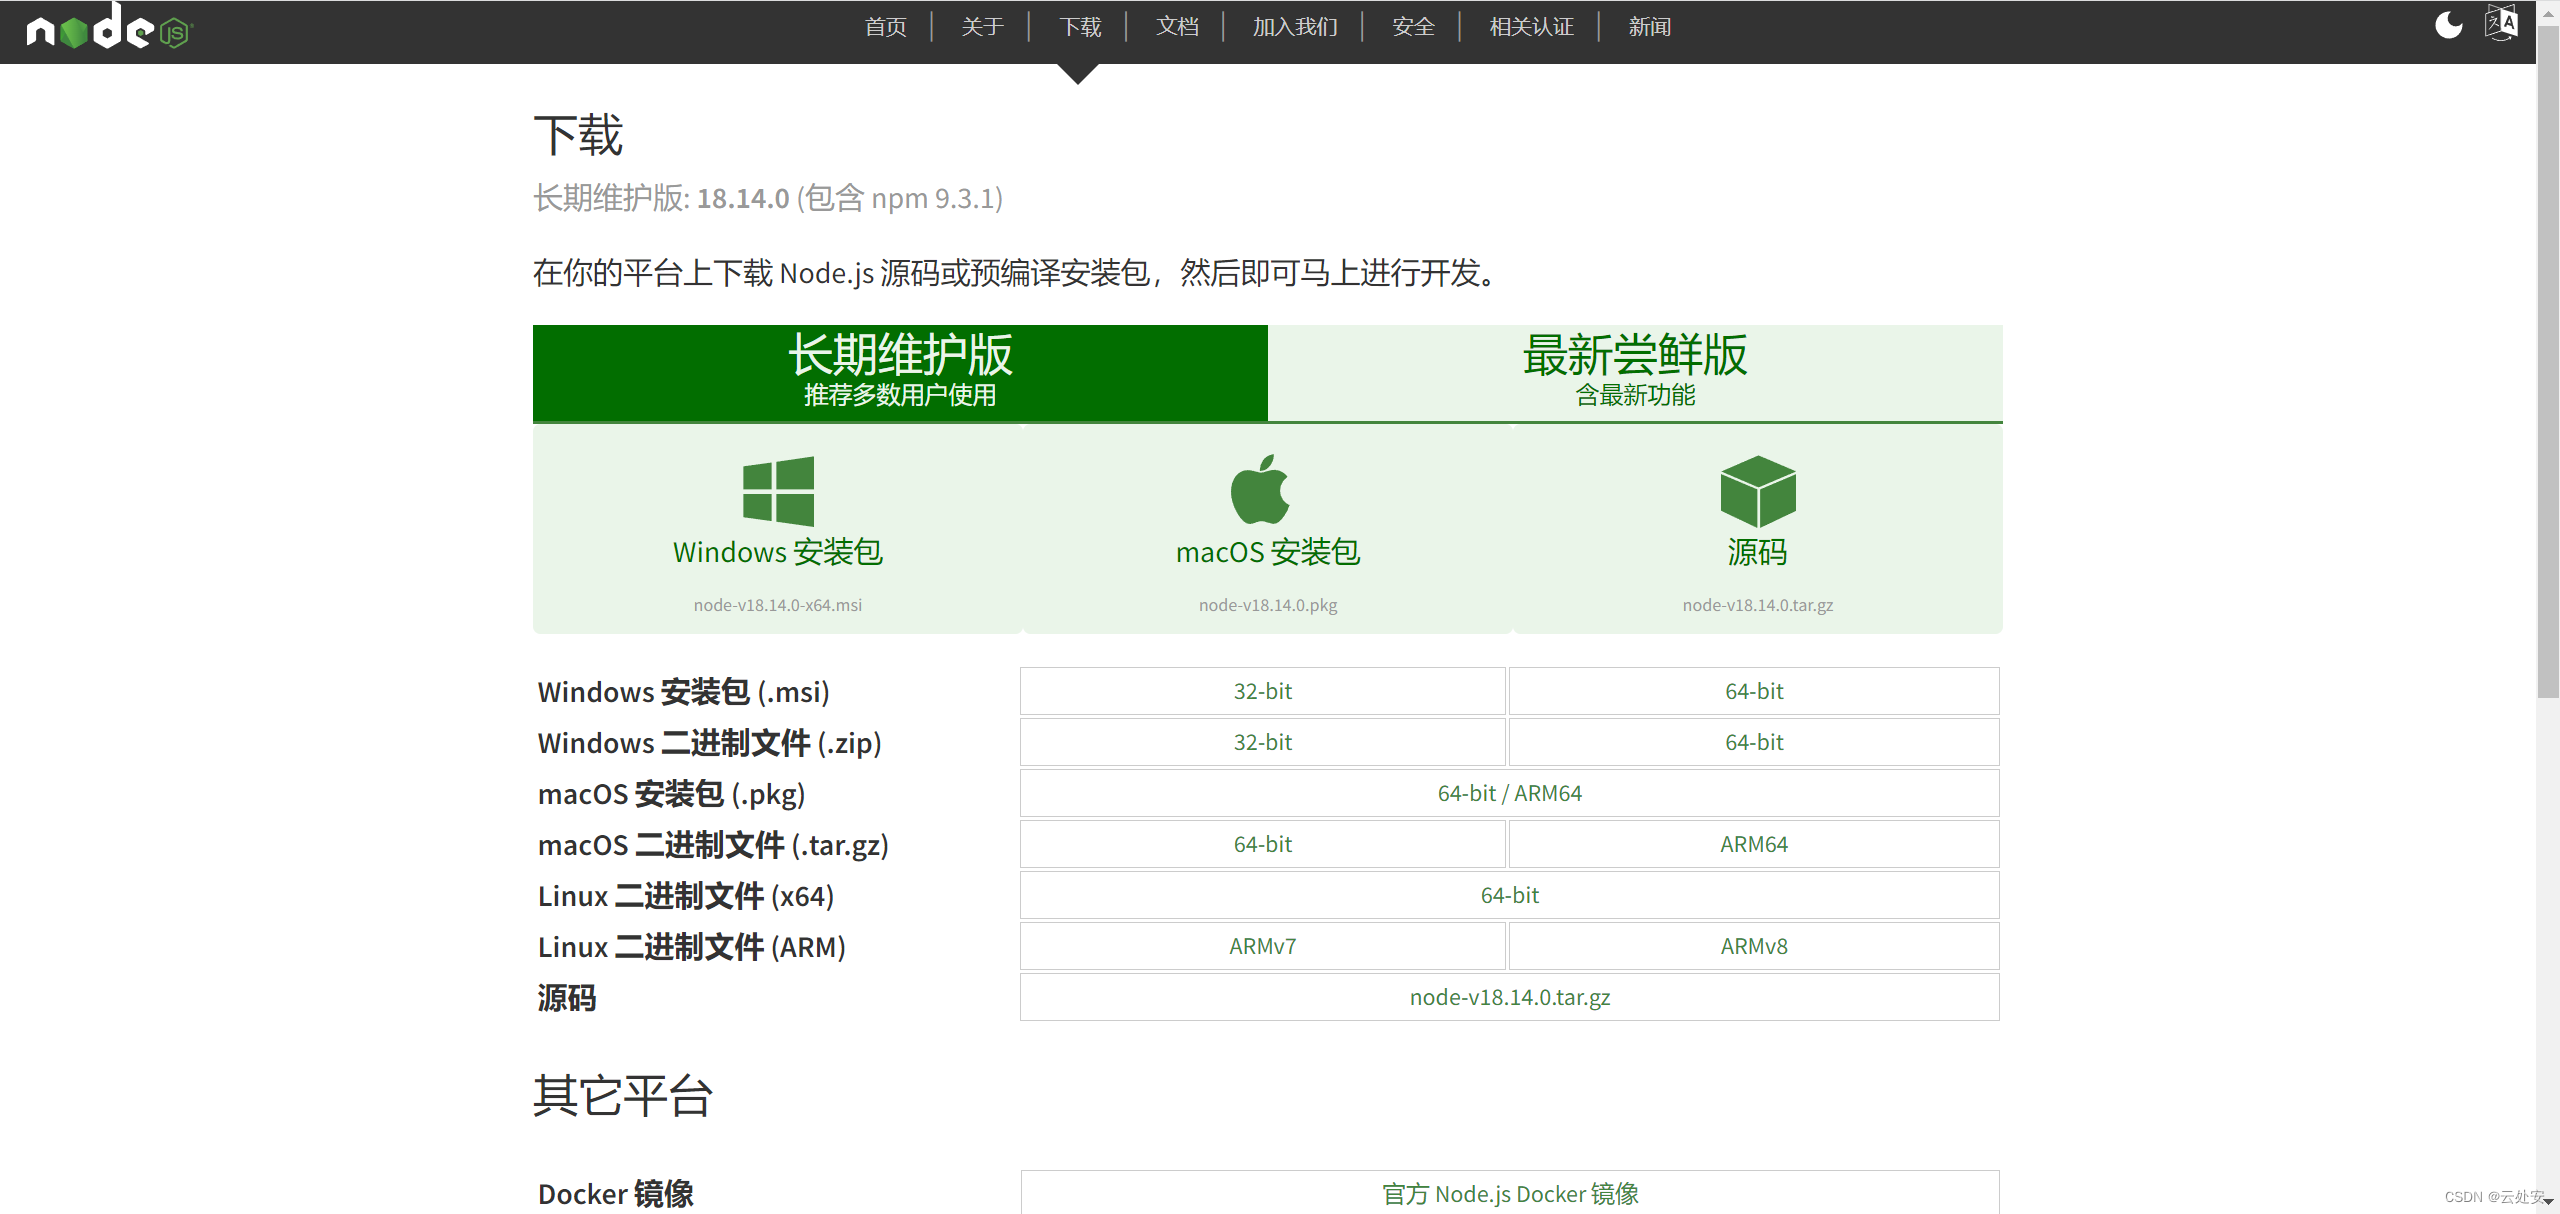This screenshot has height=1214, width=2560.
Task: Go to 首页 in navigation
Action: coord(885,27)
